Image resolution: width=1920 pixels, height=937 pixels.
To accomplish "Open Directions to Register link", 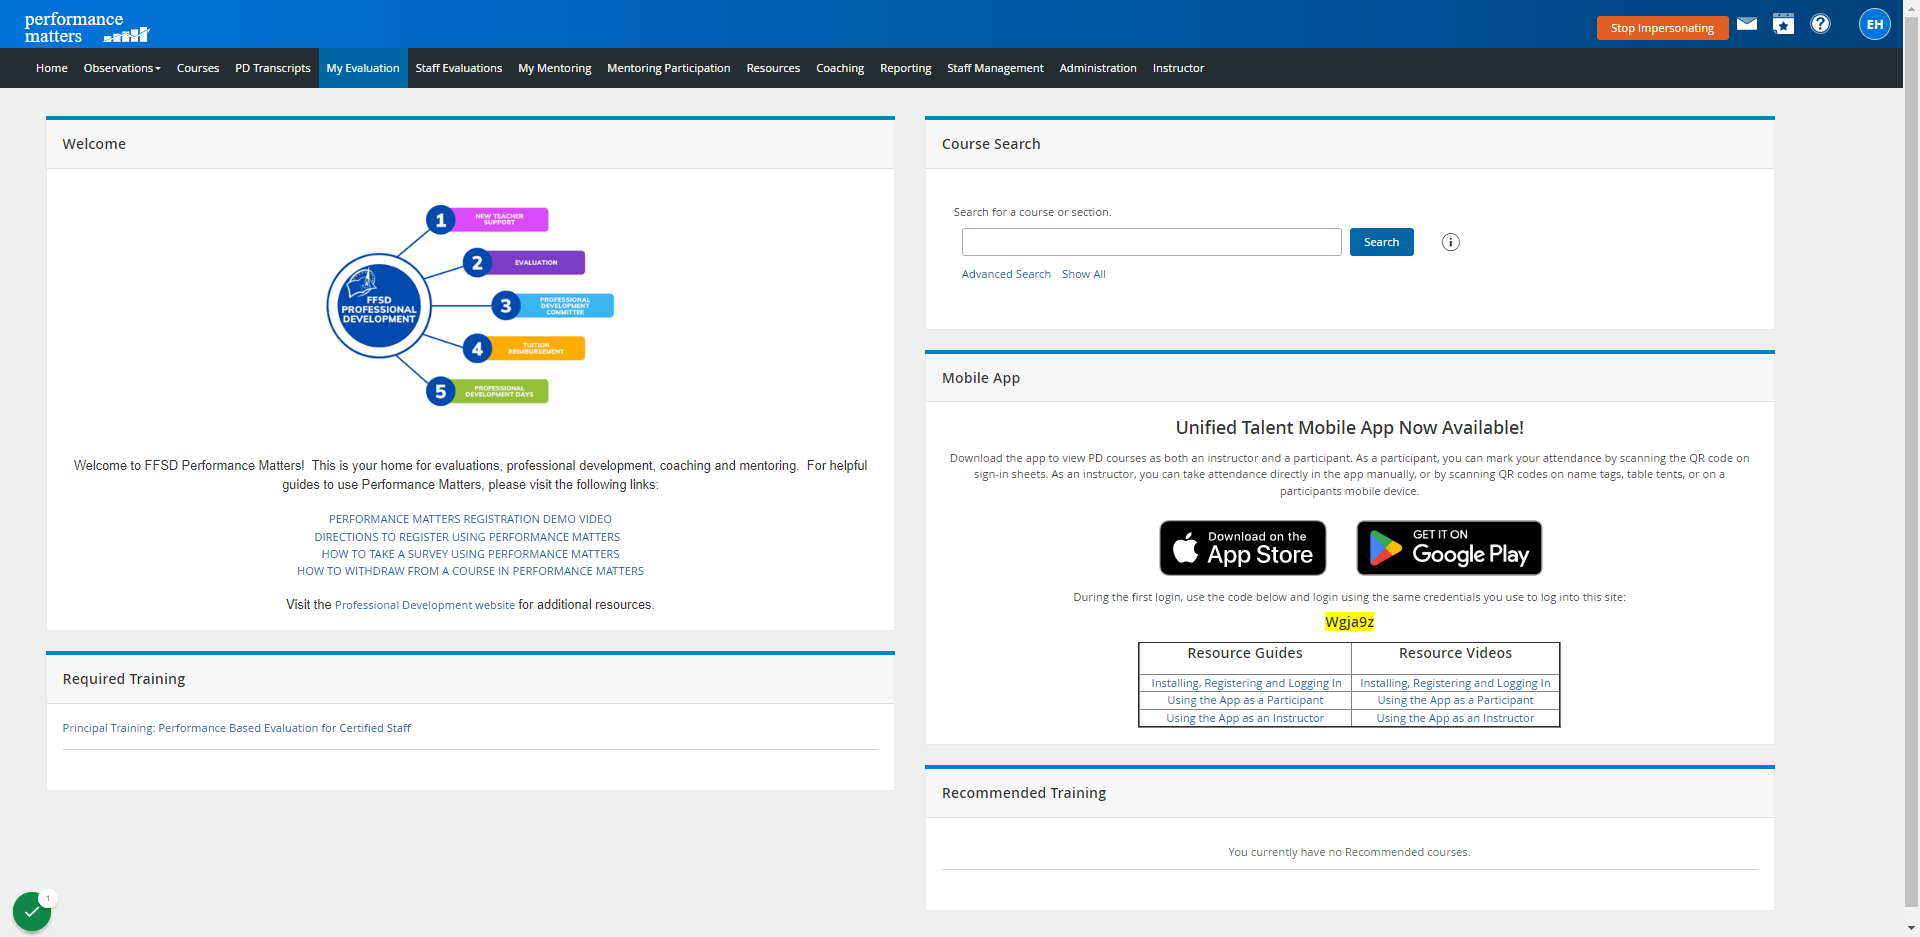I will click(x=467, y=537).
